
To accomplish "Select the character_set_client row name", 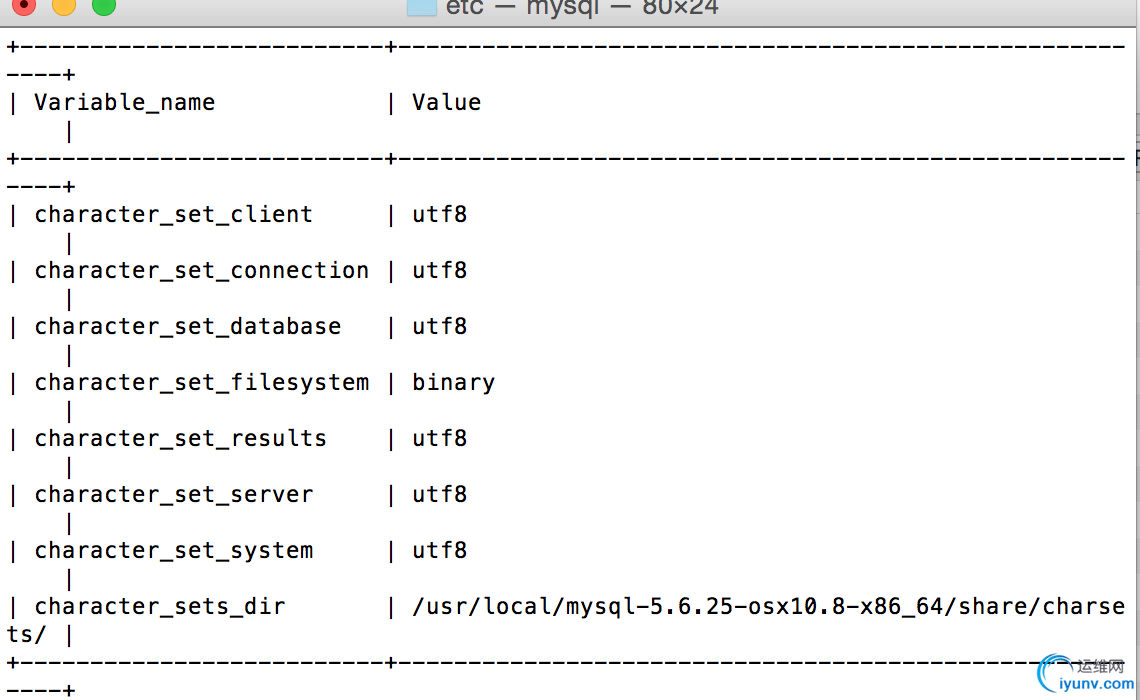I will (174, 214).
